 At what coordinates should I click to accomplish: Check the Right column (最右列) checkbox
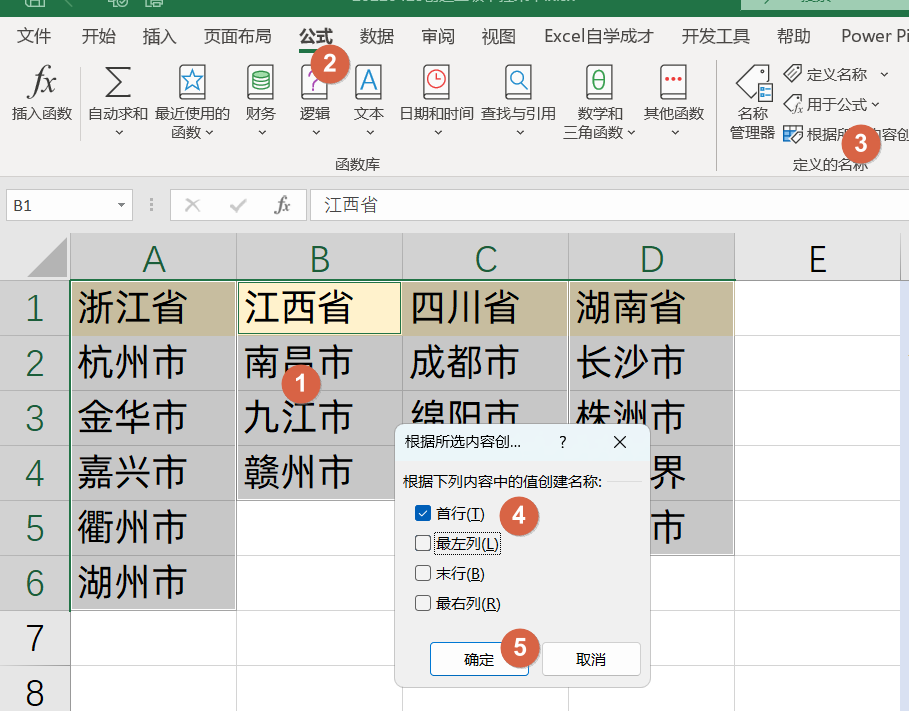(x=423, y=603)
